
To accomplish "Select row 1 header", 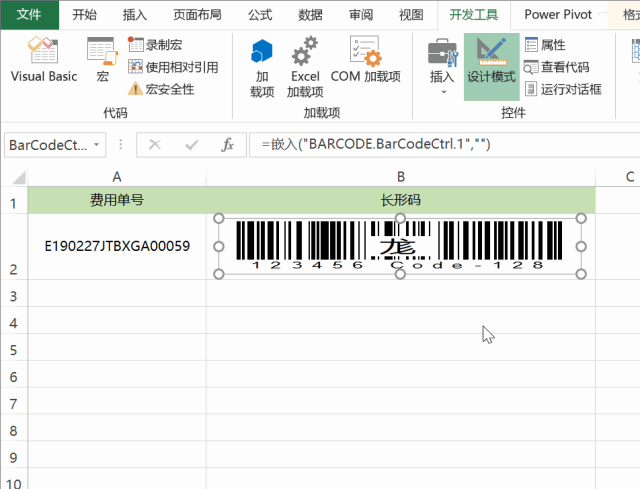I will [x=13, y=200].
